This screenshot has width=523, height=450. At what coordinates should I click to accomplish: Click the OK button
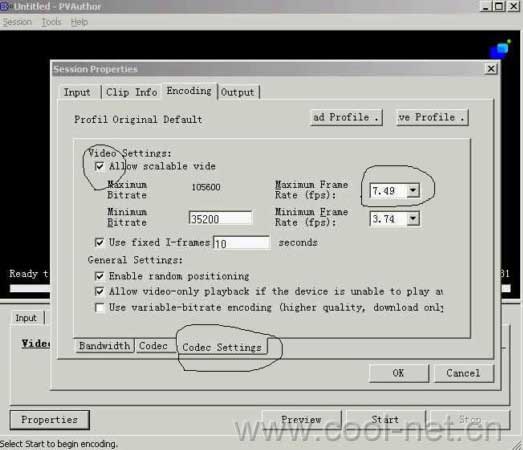pos(398,373)
